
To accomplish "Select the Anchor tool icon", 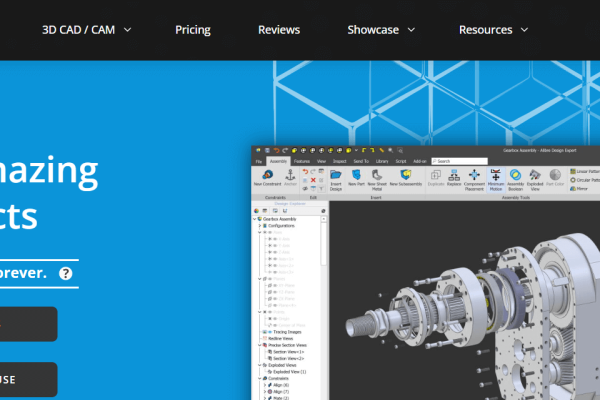I will point(289,177).
